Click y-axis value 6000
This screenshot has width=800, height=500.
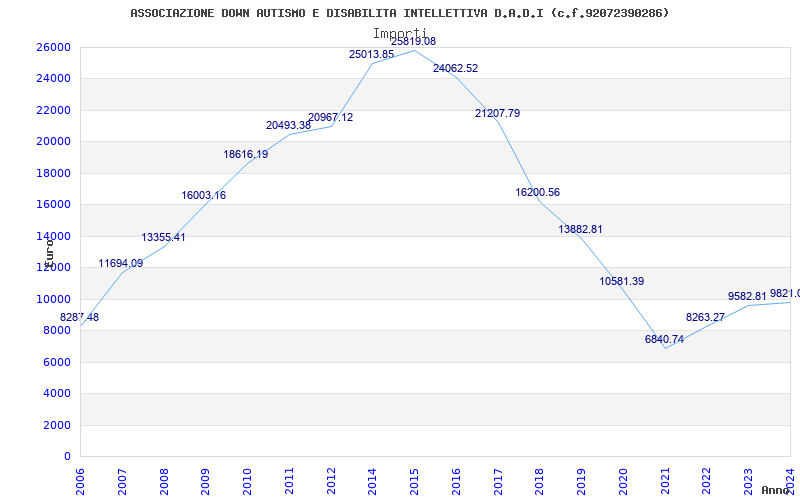tap(57, 362)
